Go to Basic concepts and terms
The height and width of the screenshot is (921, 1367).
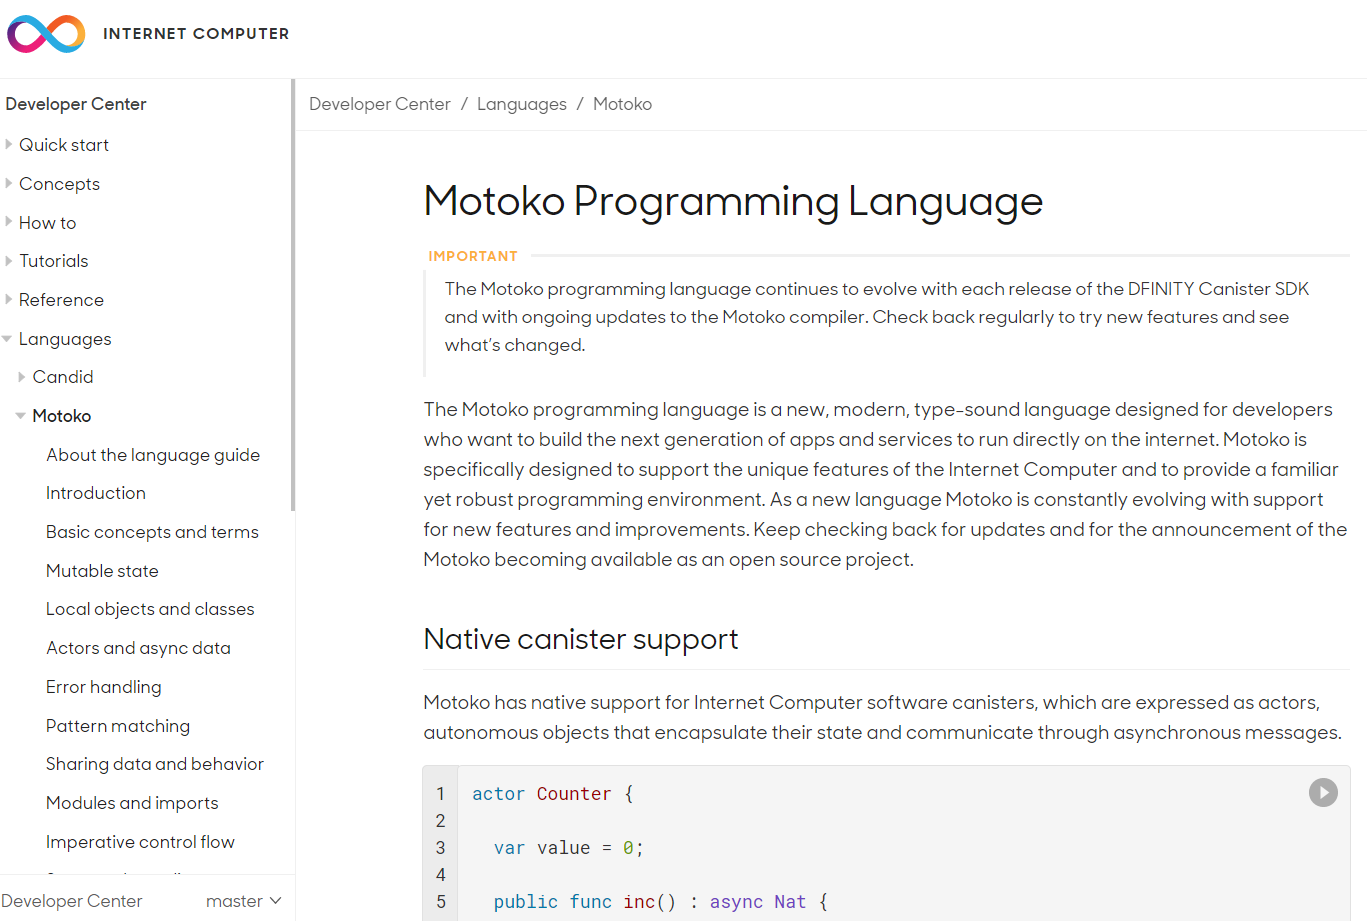152,532
